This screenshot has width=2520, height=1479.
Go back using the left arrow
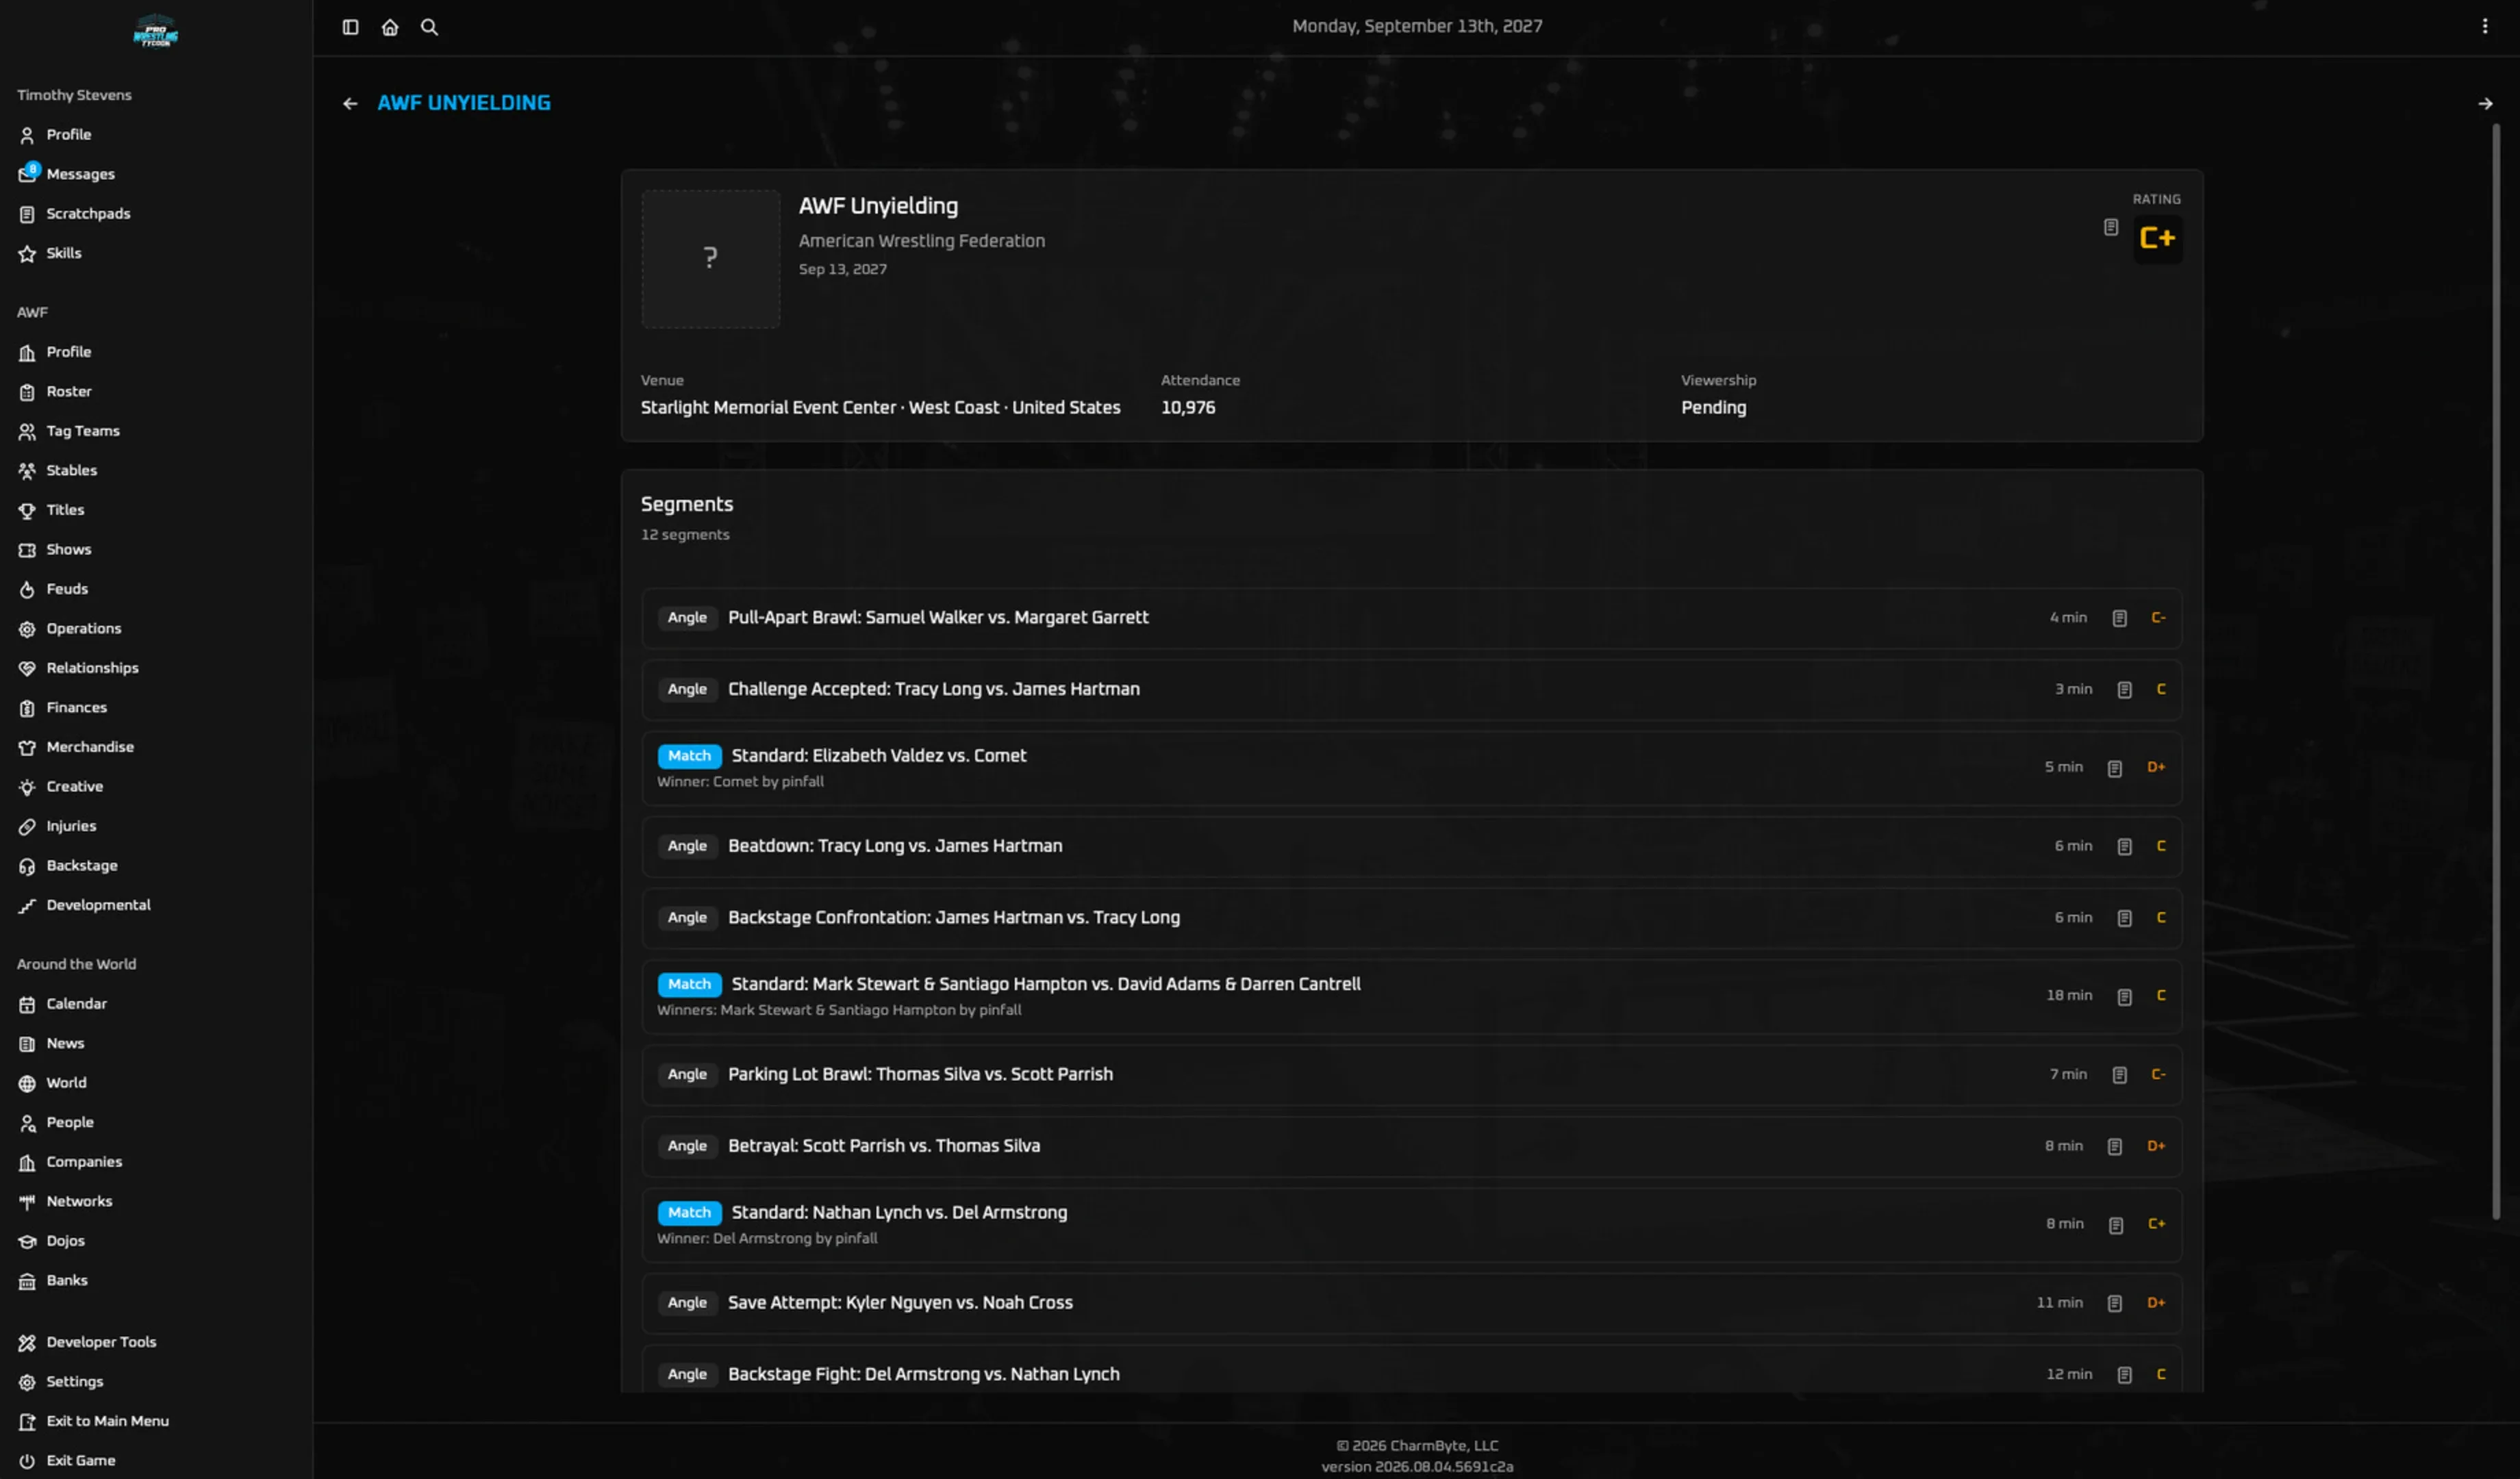click(x=350, y=103)
